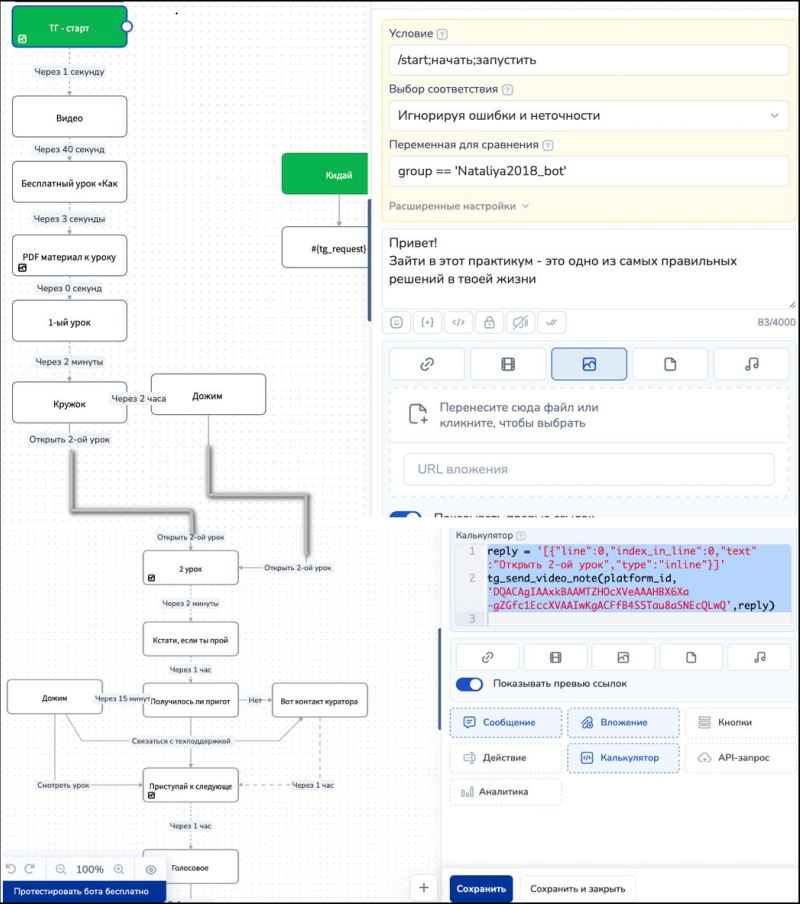Toggle canvas visibility with the eye icon
800x904 pixels.
(x=151, y=869)
